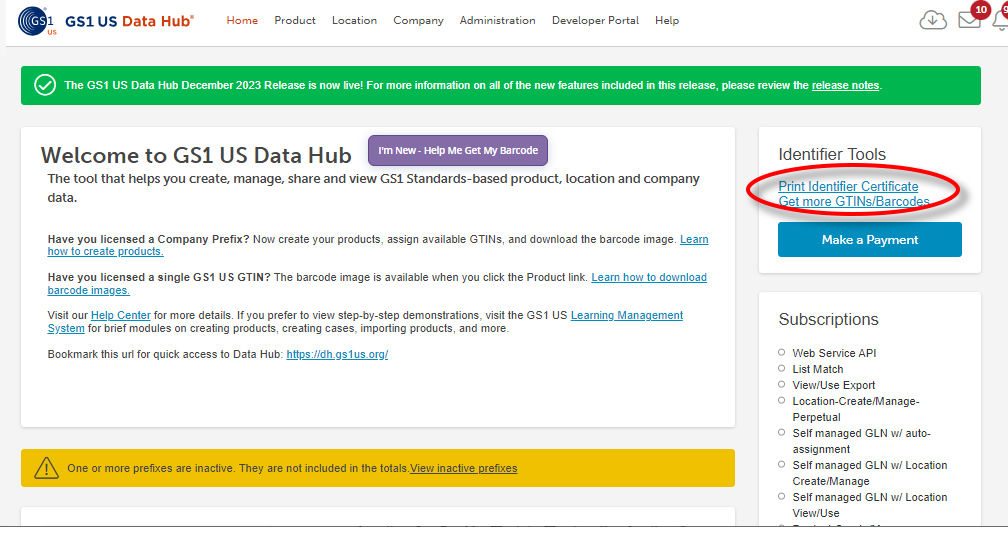Open the mail inbox envelope icon
The width and height of the screenshot is (1008, 533).
tap(968, 20)
